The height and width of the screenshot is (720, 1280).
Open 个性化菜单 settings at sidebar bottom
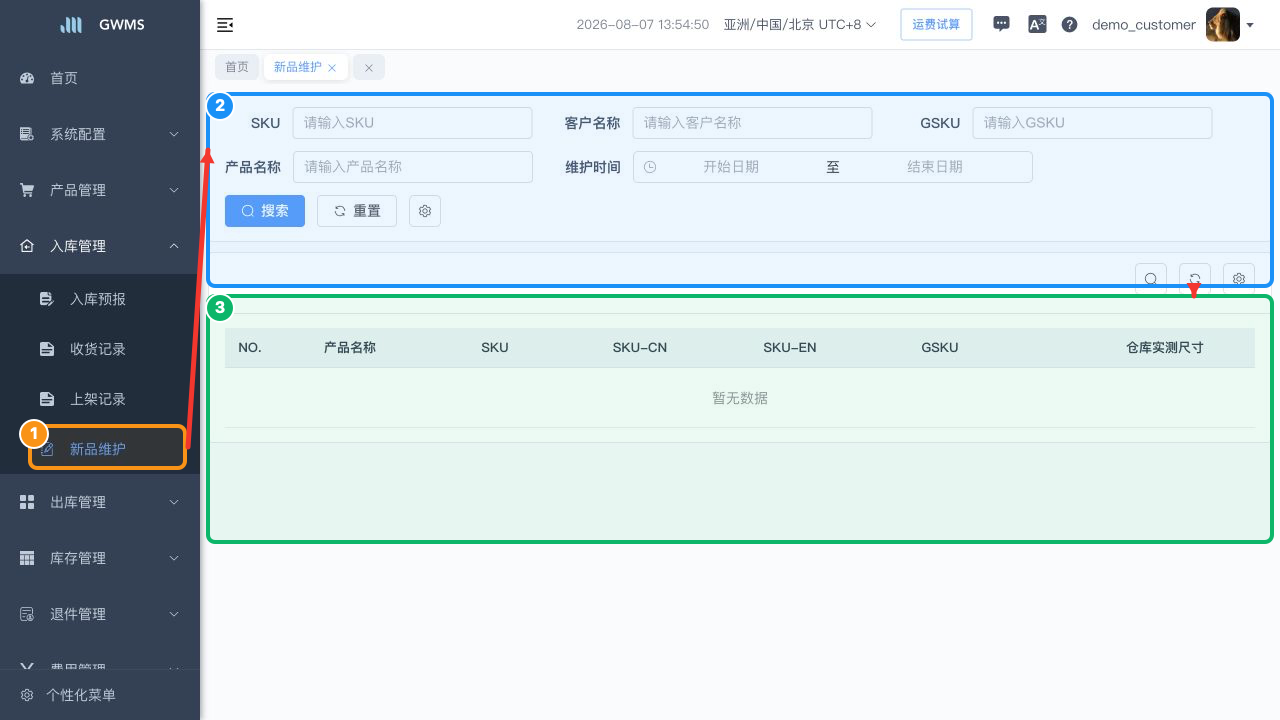pyautogui.click(x=100, y=695)
